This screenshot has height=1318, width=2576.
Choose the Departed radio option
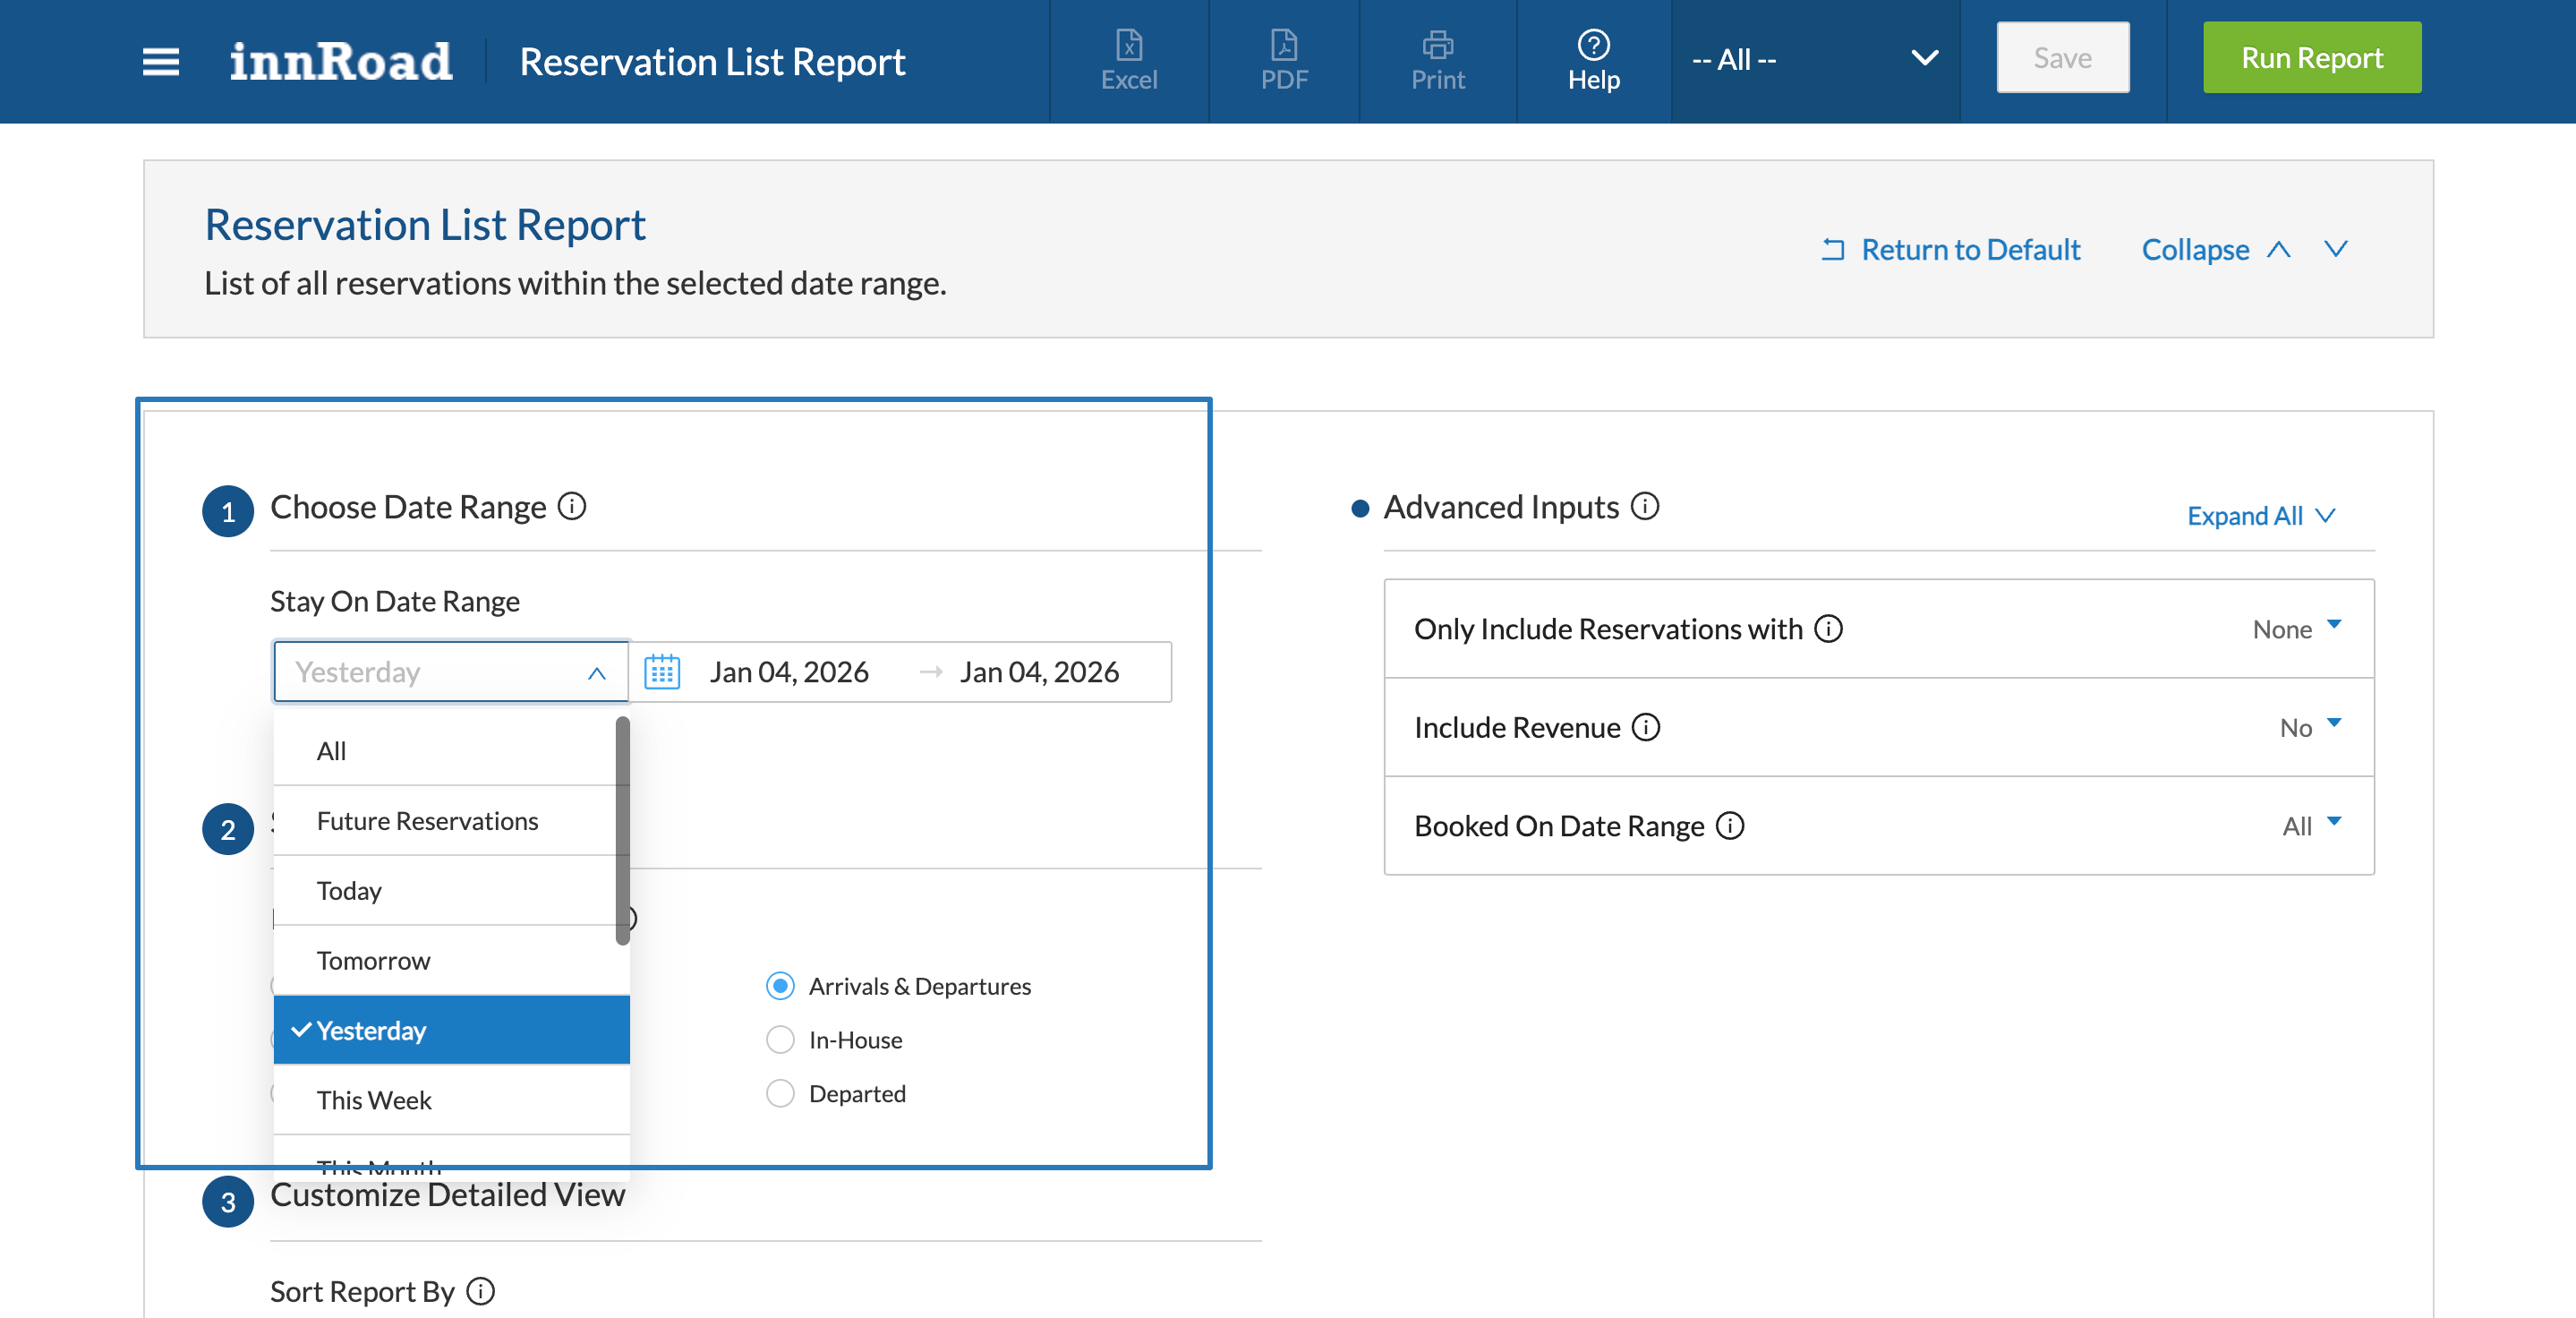point(780,1093)
